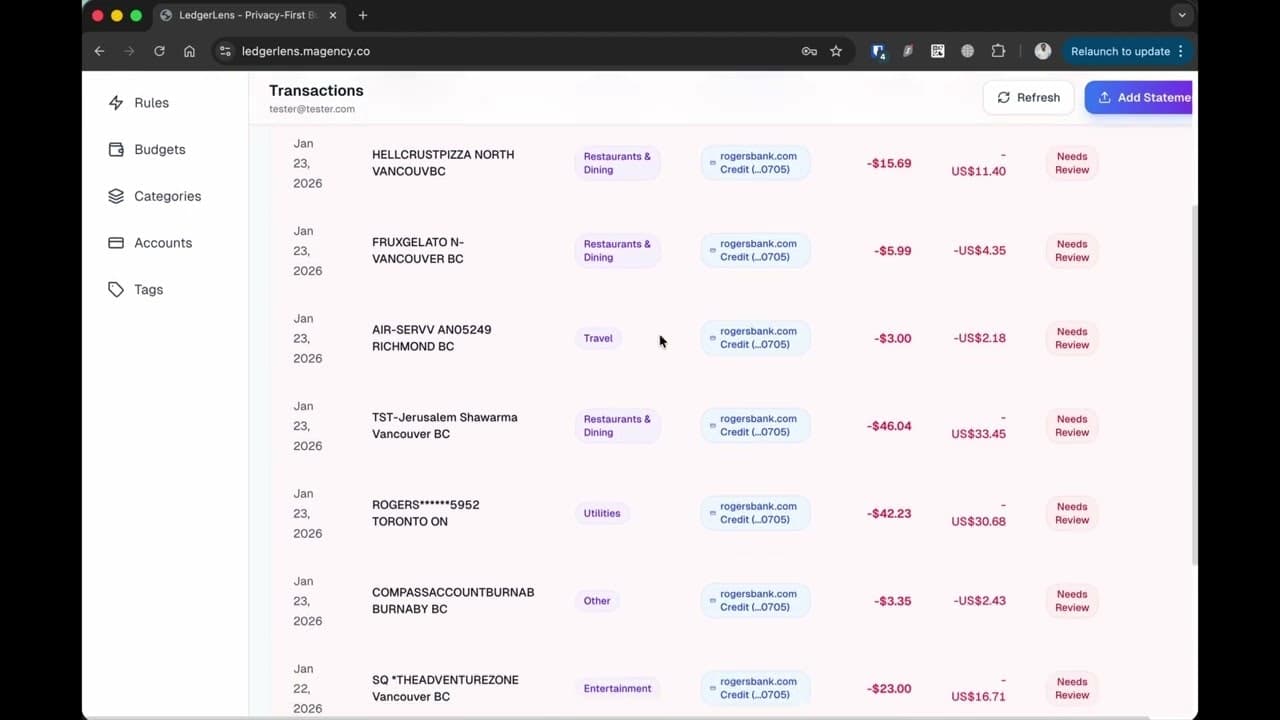Open the Categories section
This screenshot has height=720, width=1280.
click(167, 196)
